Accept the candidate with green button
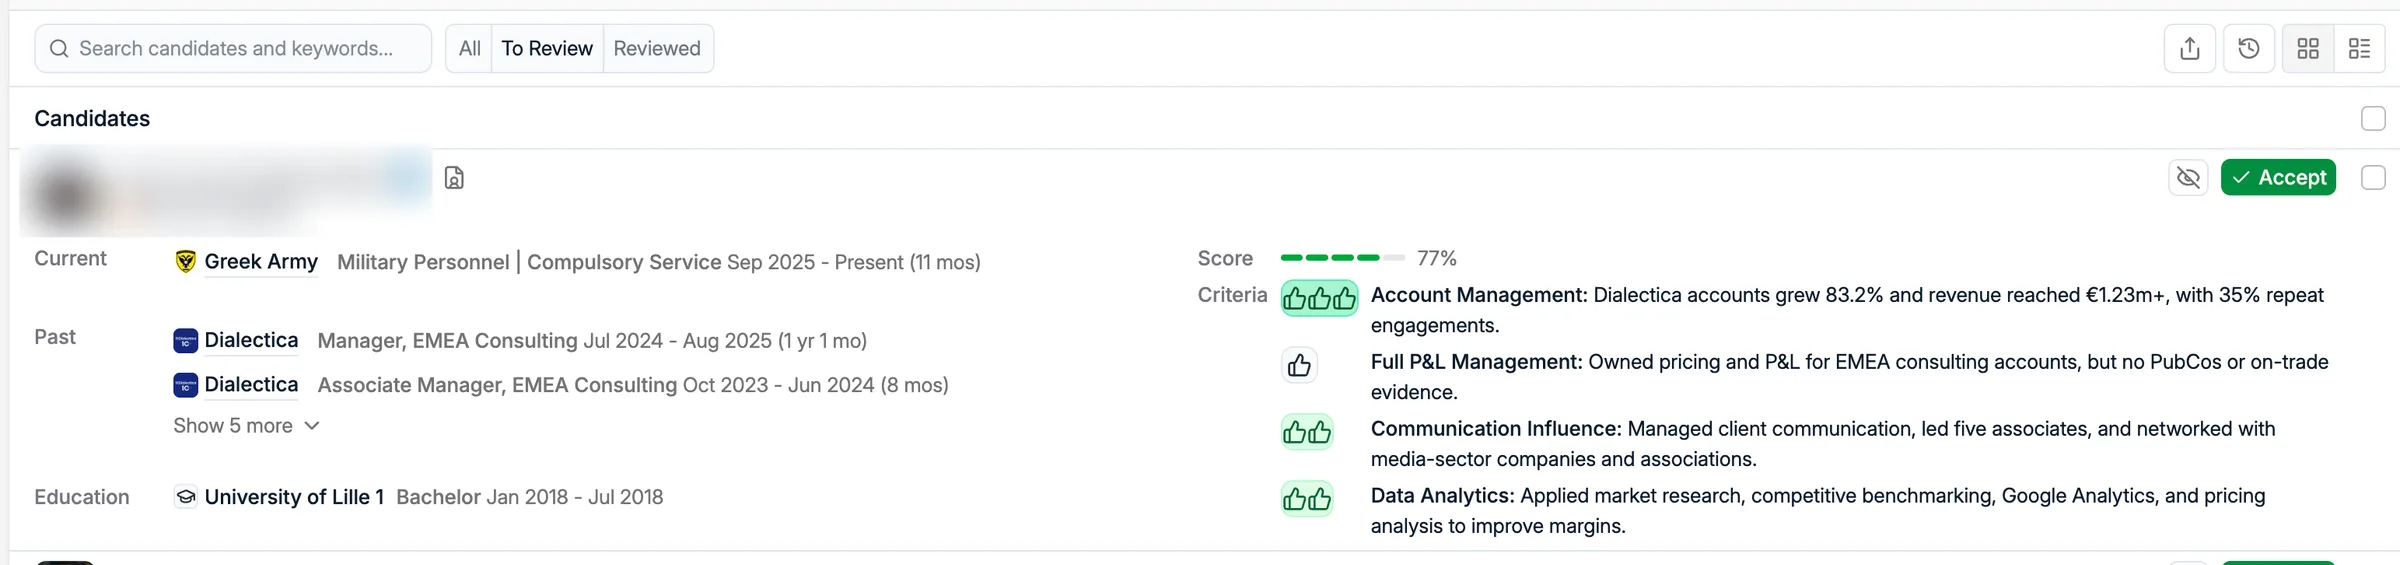Image resolution: width=2400 pixels, height=565 pixels. [x=2278, y=178]
